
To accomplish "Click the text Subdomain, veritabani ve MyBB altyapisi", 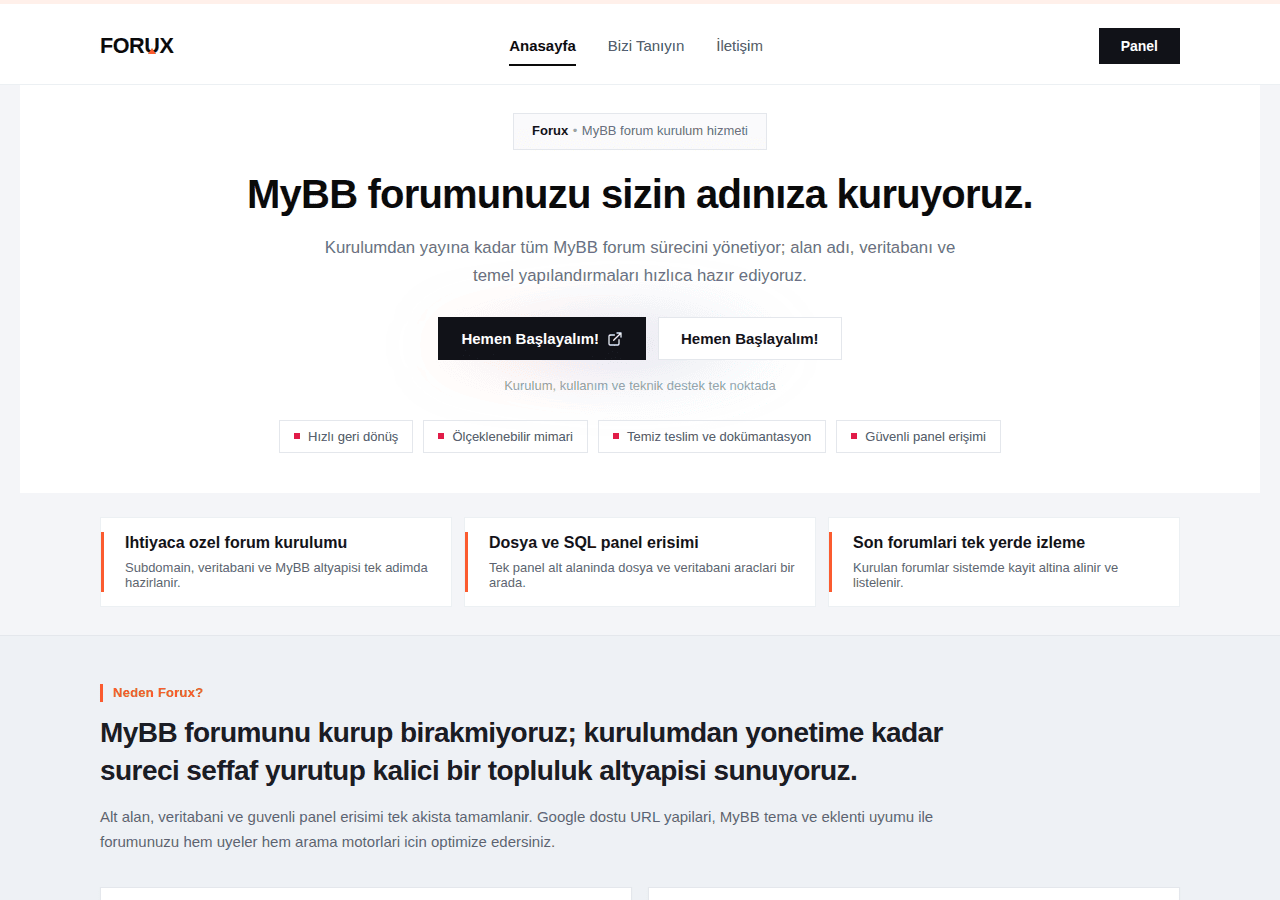I will click(x=276, y=575).
